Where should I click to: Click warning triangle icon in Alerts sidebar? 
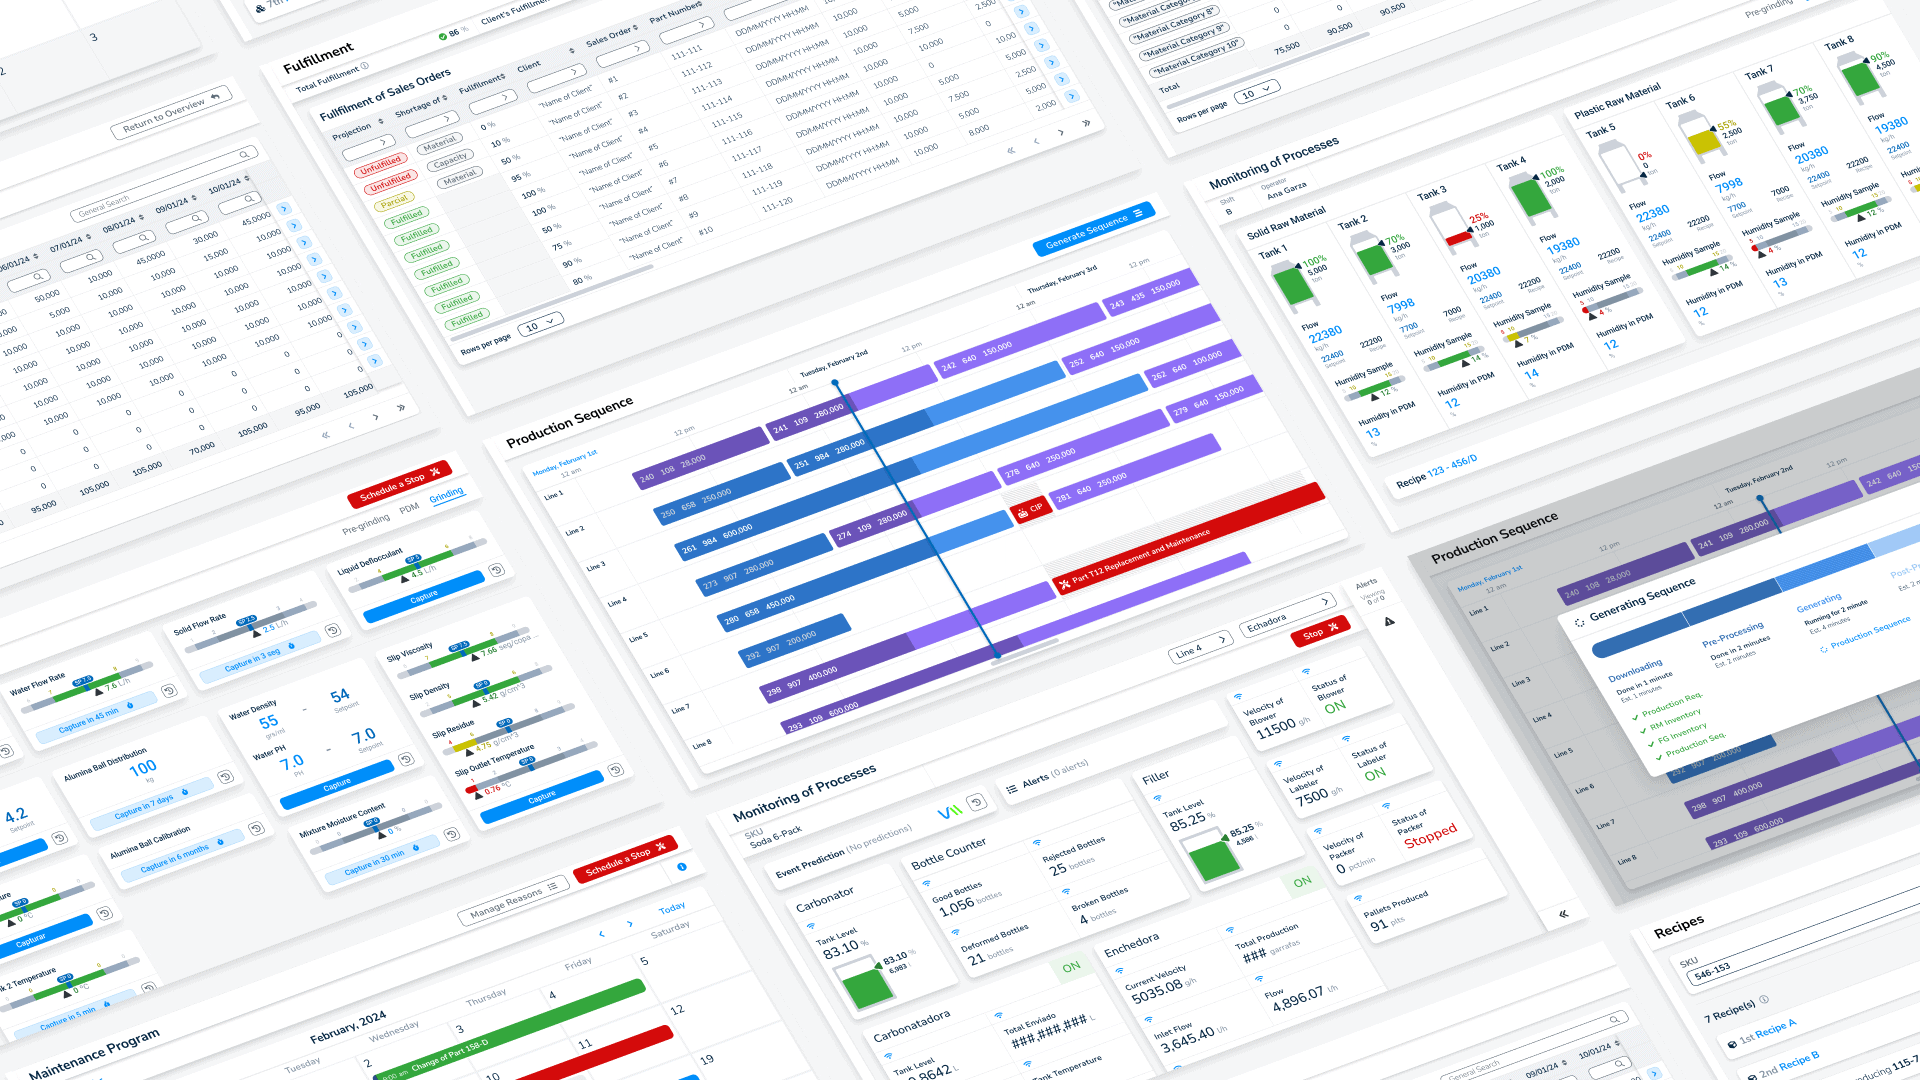1389,621
